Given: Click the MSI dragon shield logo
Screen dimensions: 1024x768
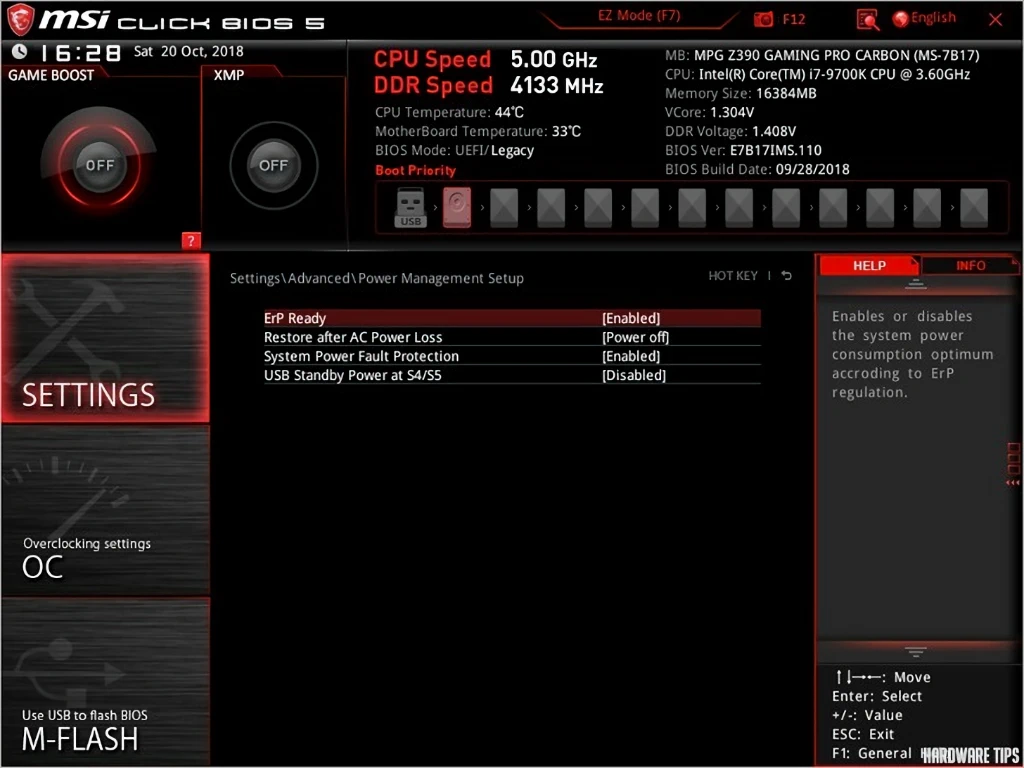Looking at the screenshot, I should 20,20.
